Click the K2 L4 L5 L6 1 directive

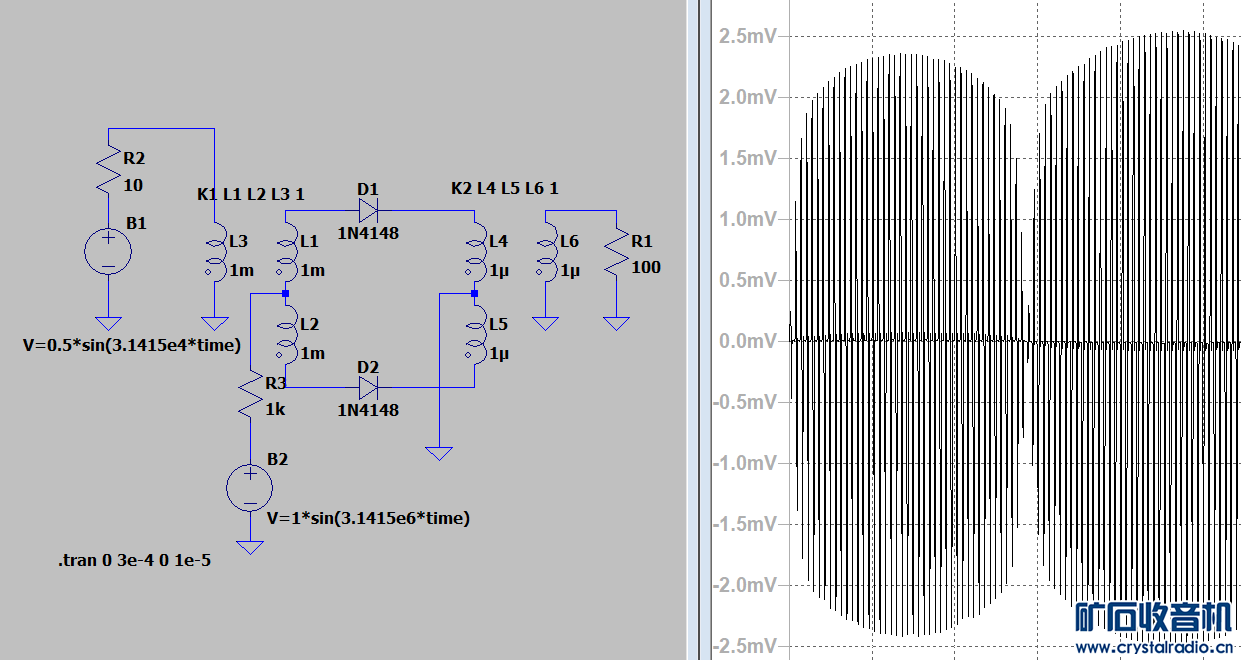coord(505,188)
